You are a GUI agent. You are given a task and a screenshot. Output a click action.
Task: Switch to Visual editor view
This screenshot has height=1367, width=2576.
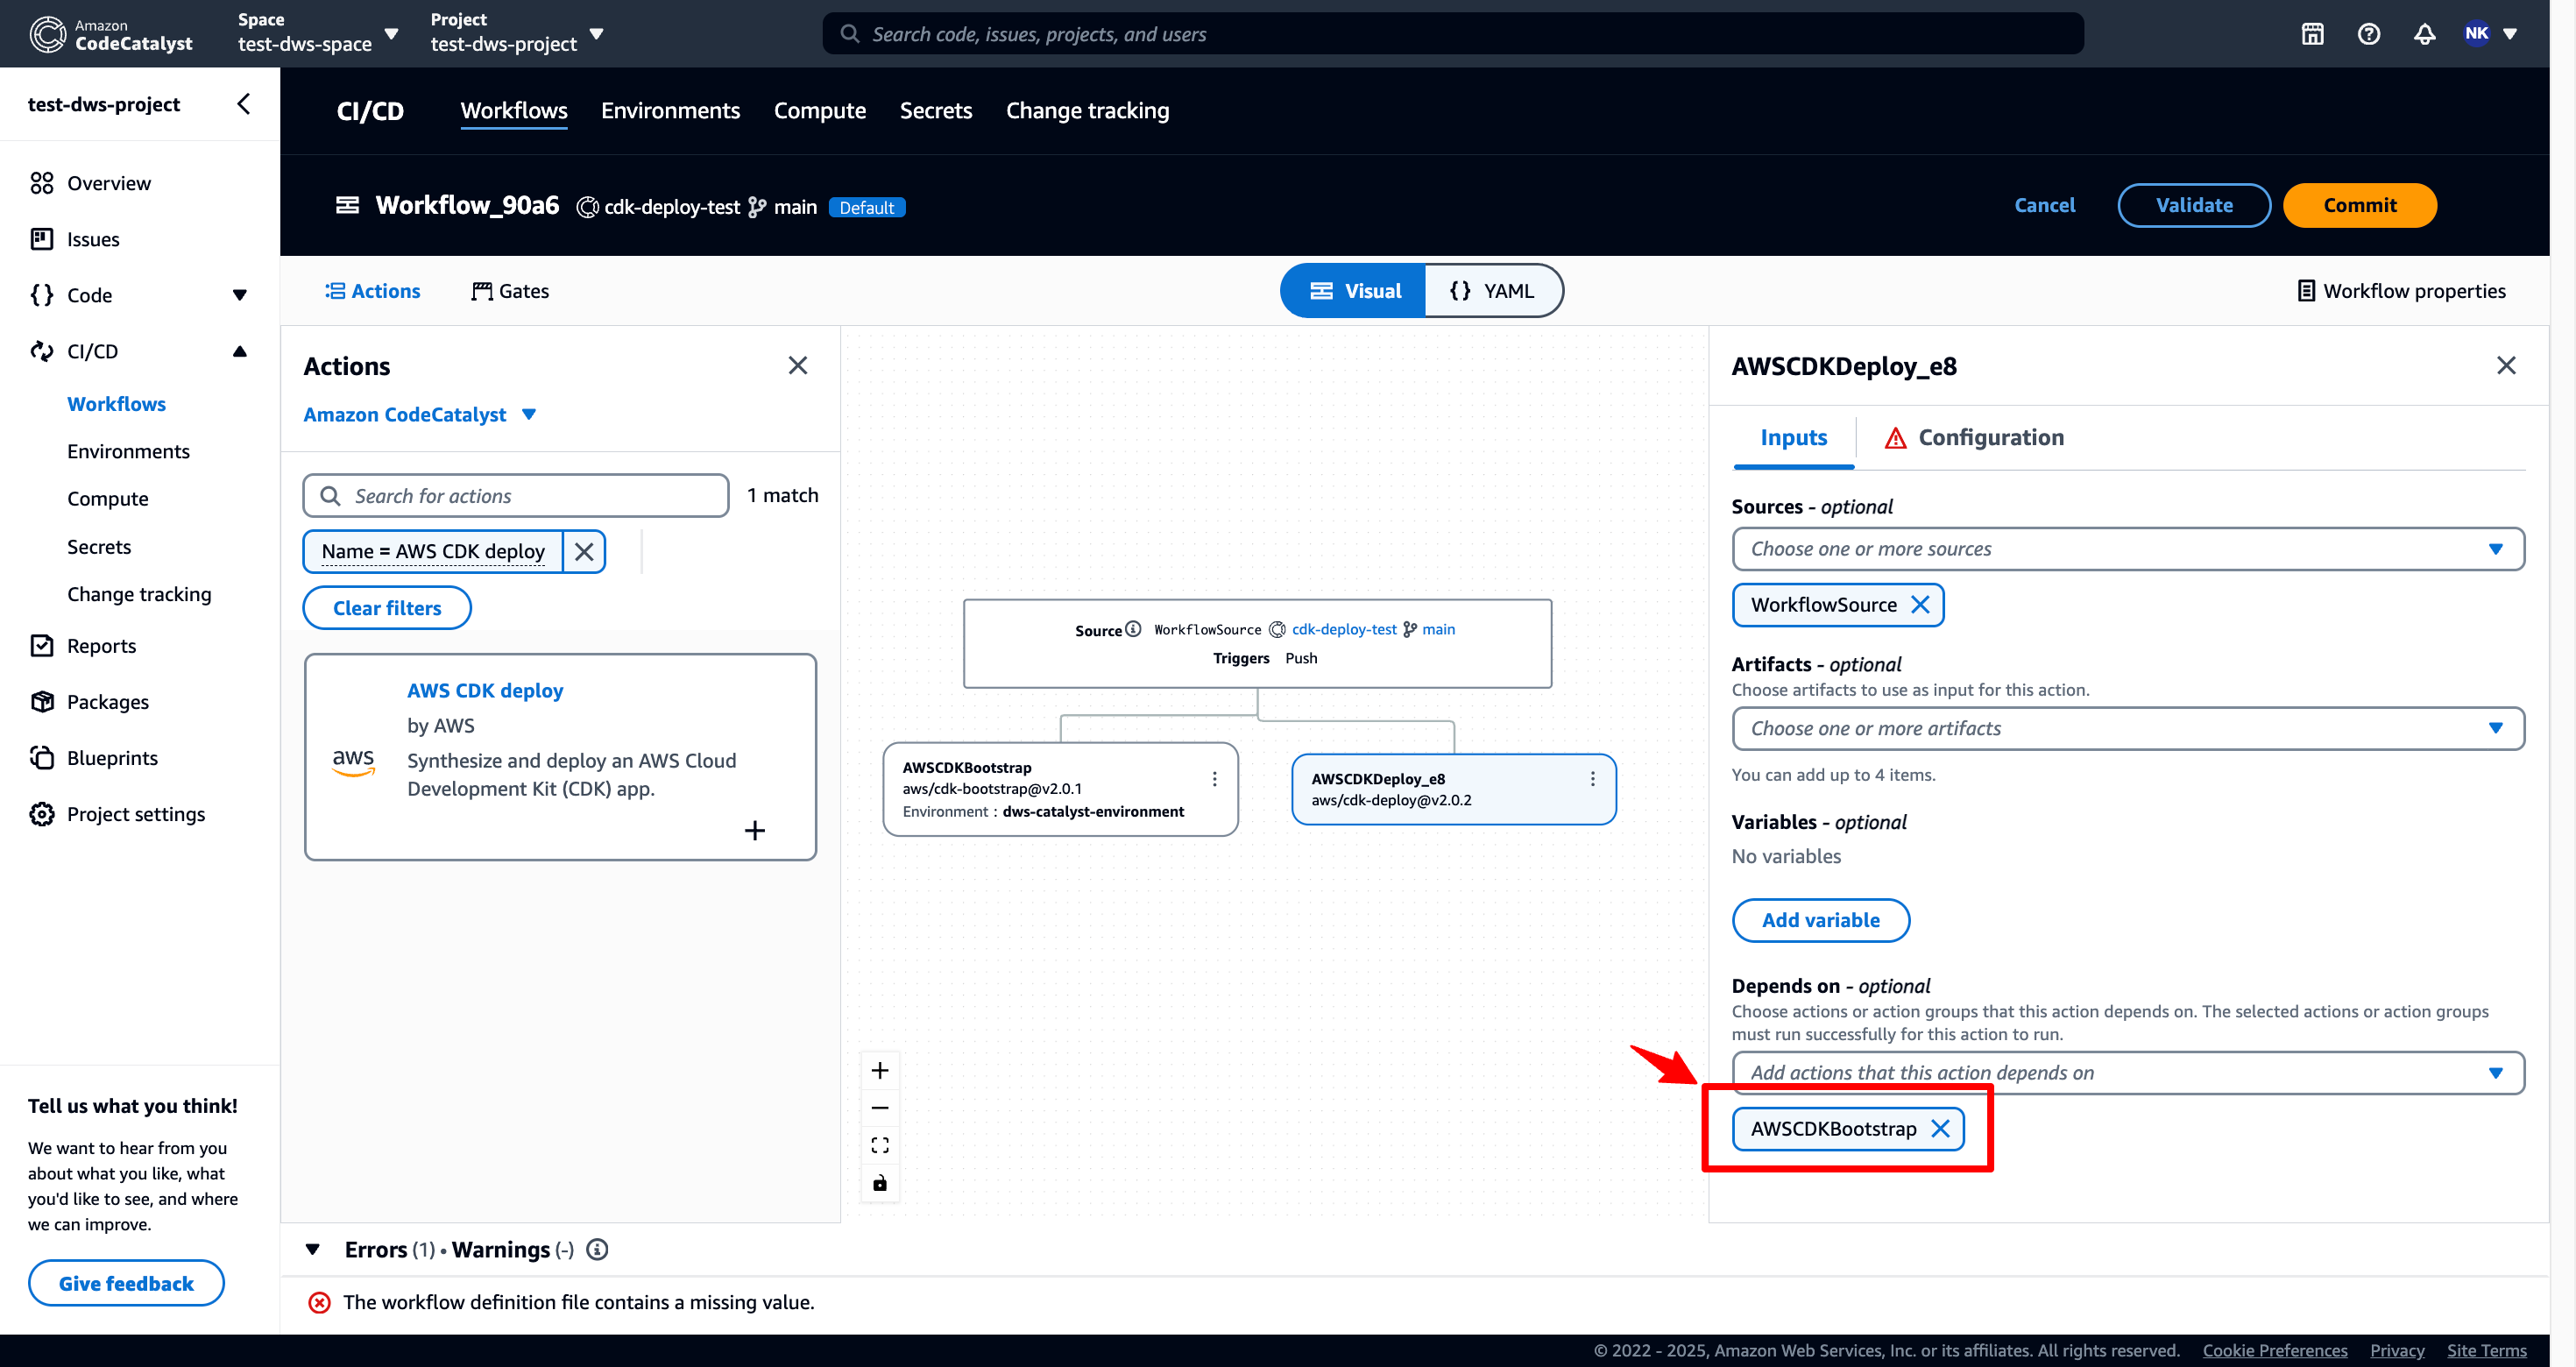1354,291
